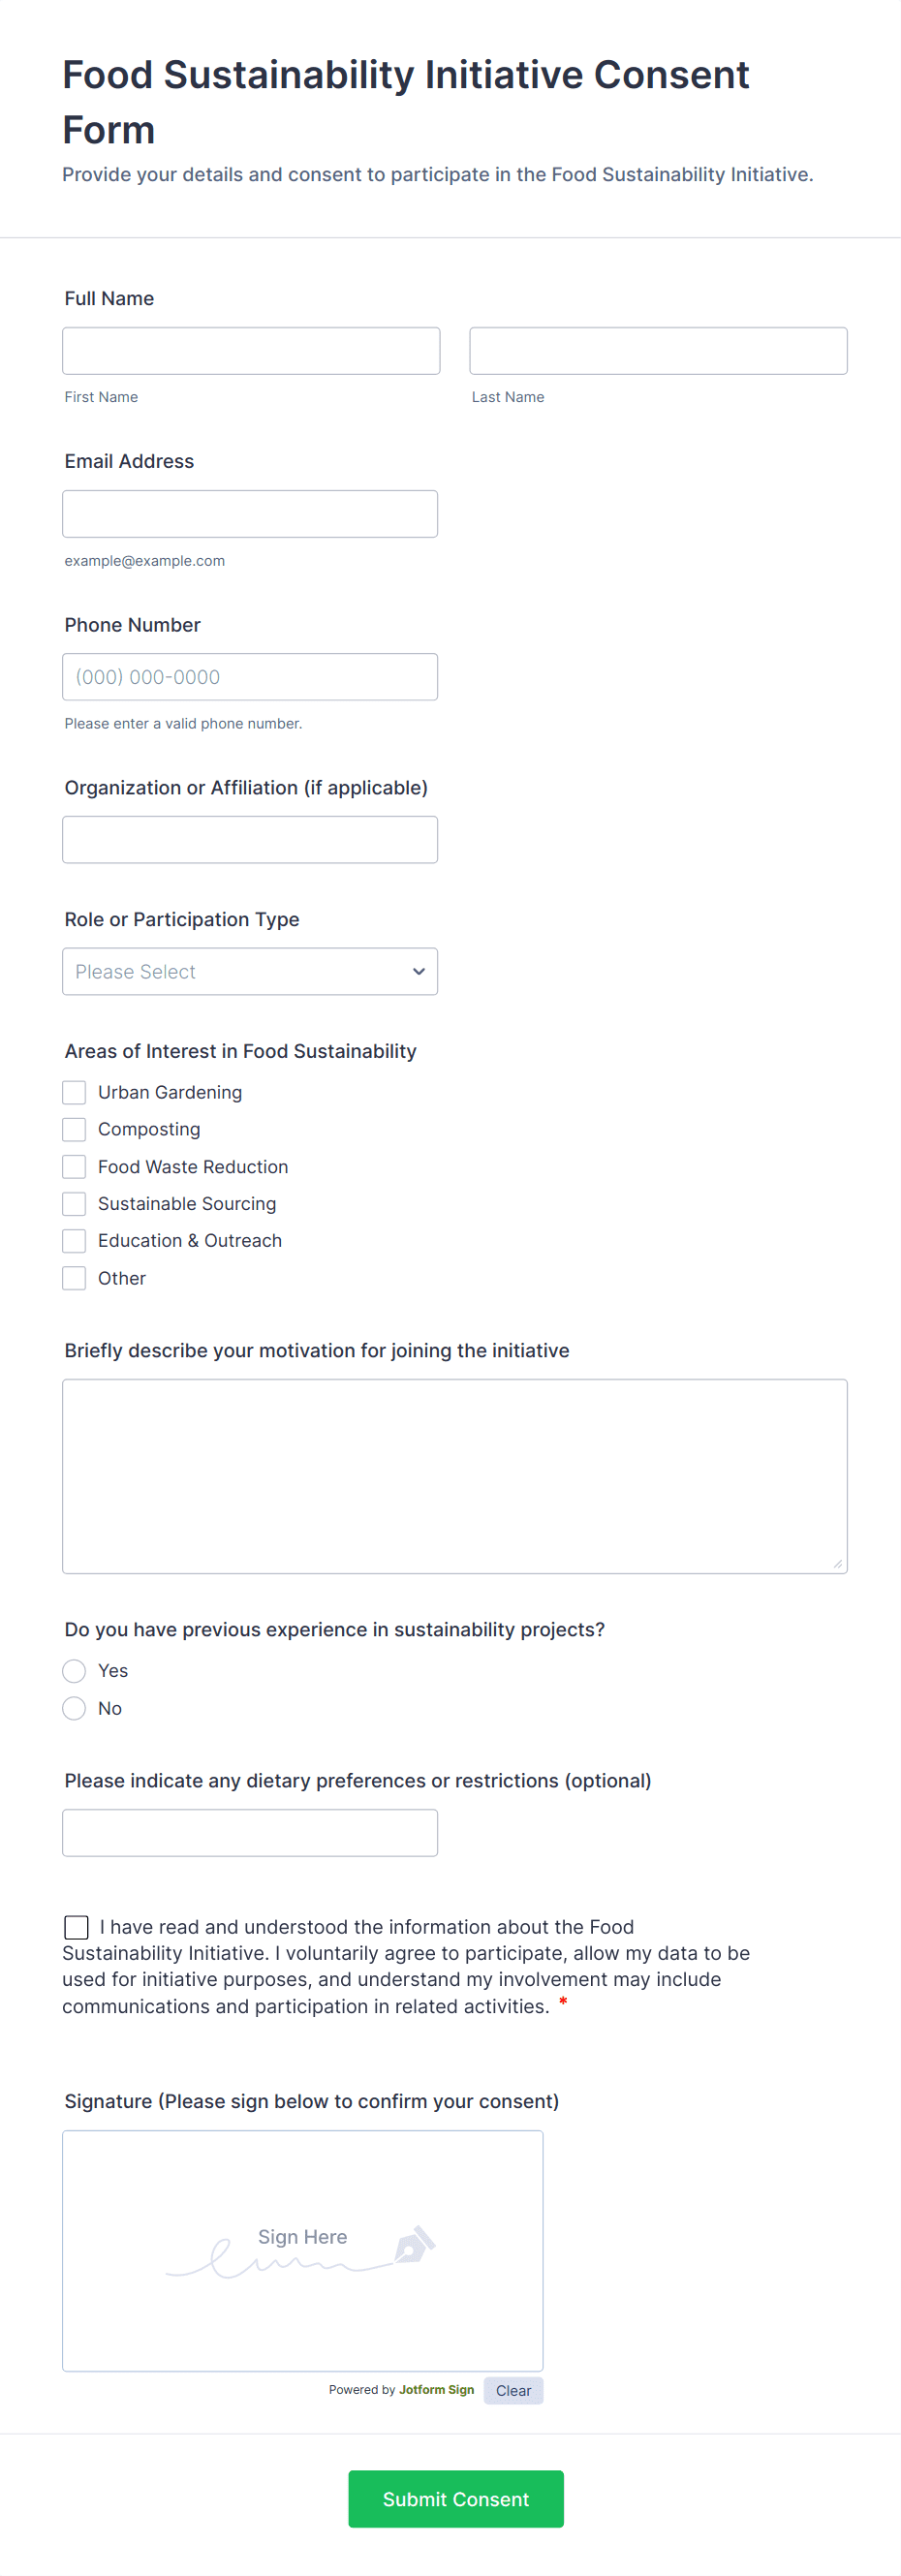Screen dimensions: 901x2576
Task: Click the Phone Number field
Action: tap(250, 677)
